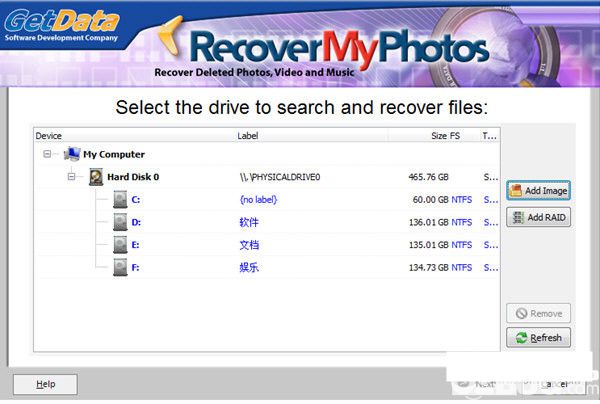This screenshot has height=404, width=600.
Task: Refresh the device list
Action: pos(538,337)
